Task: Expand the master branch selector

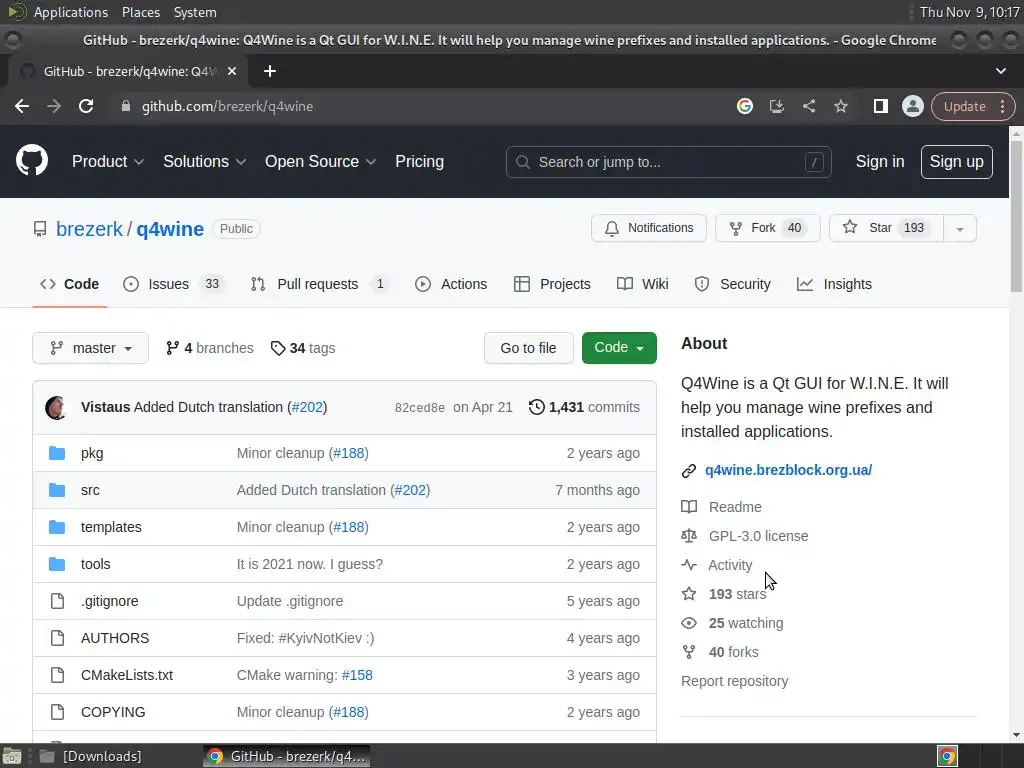Action: pyautogui.click(x=91, y=348)
